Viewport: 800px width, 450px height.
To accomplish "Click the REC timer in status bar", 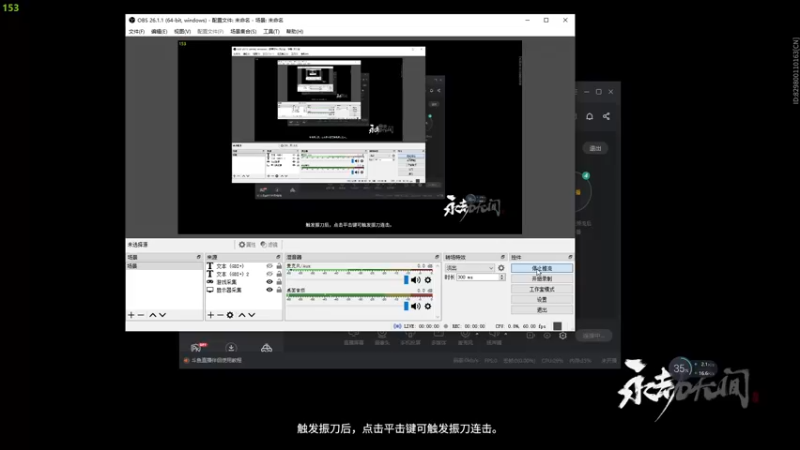I will coord(469,326).
